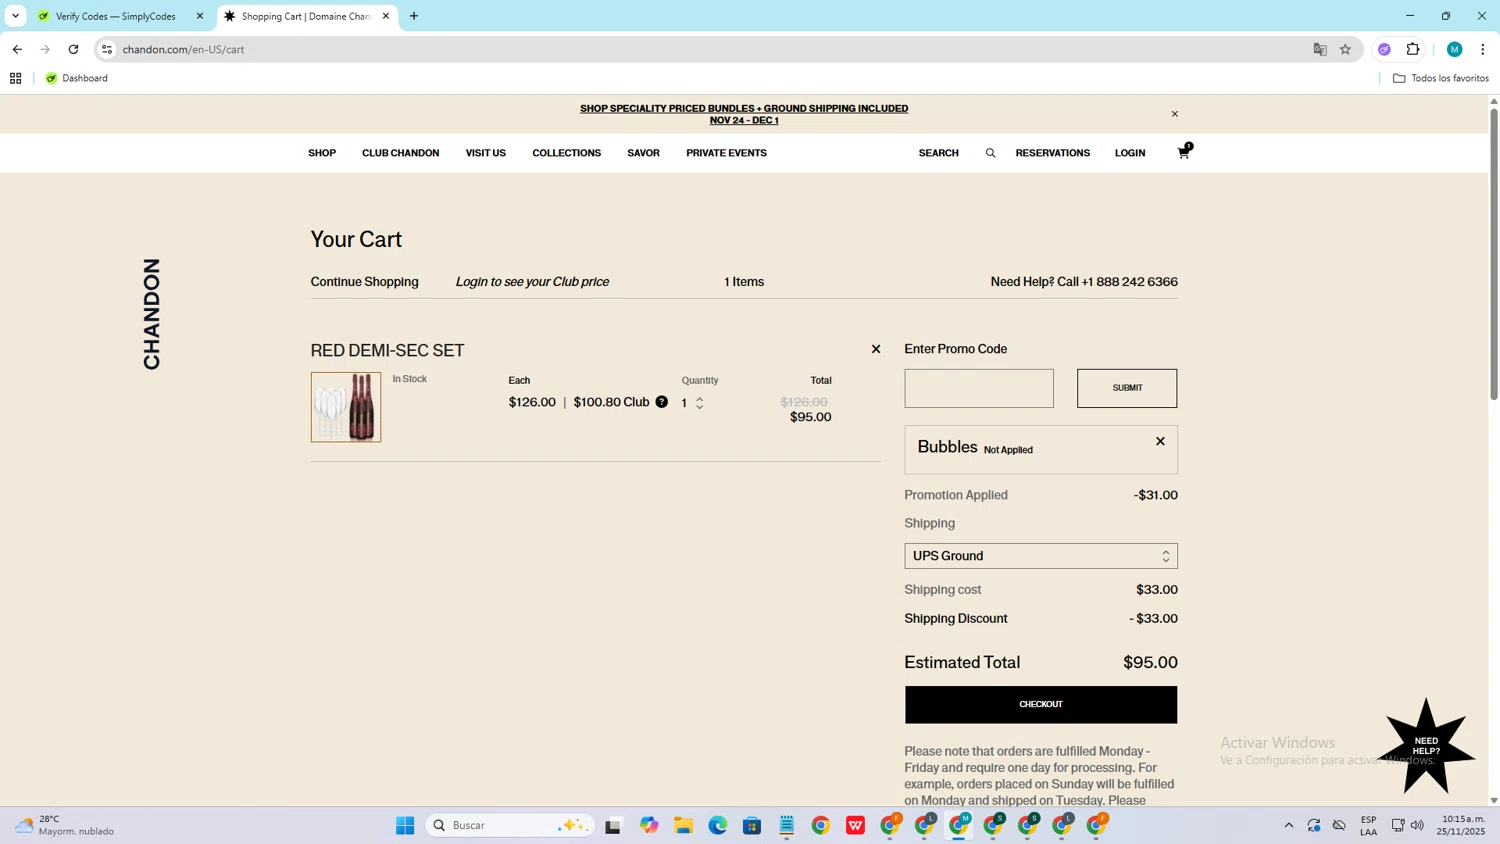Click the address bar URL chandon.com/en-US/cart

183,49
